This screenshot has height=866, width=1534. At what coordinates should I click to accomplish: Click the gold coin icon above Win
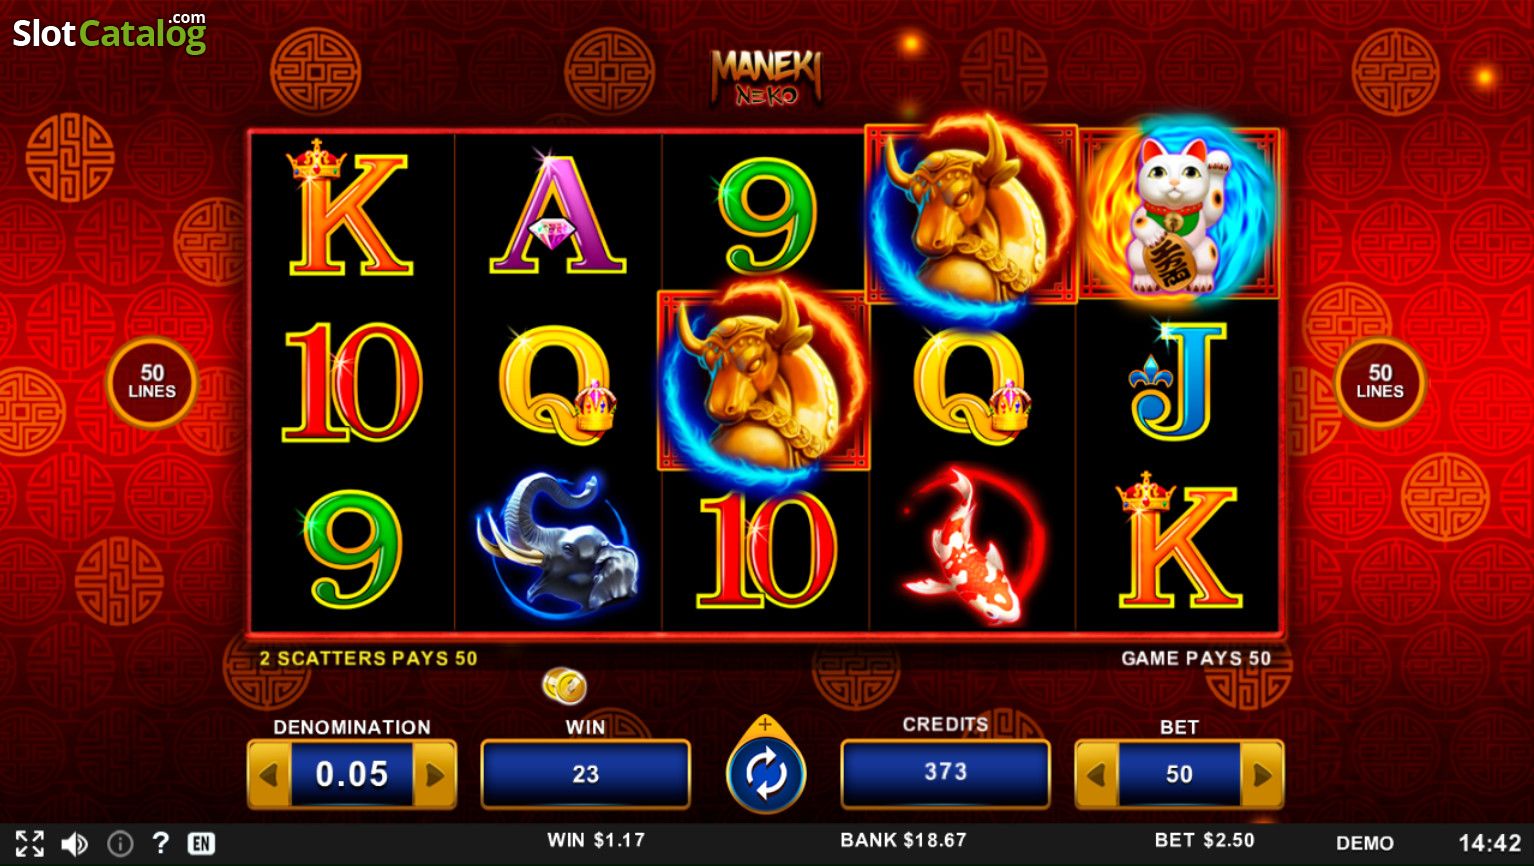[565, 686]
